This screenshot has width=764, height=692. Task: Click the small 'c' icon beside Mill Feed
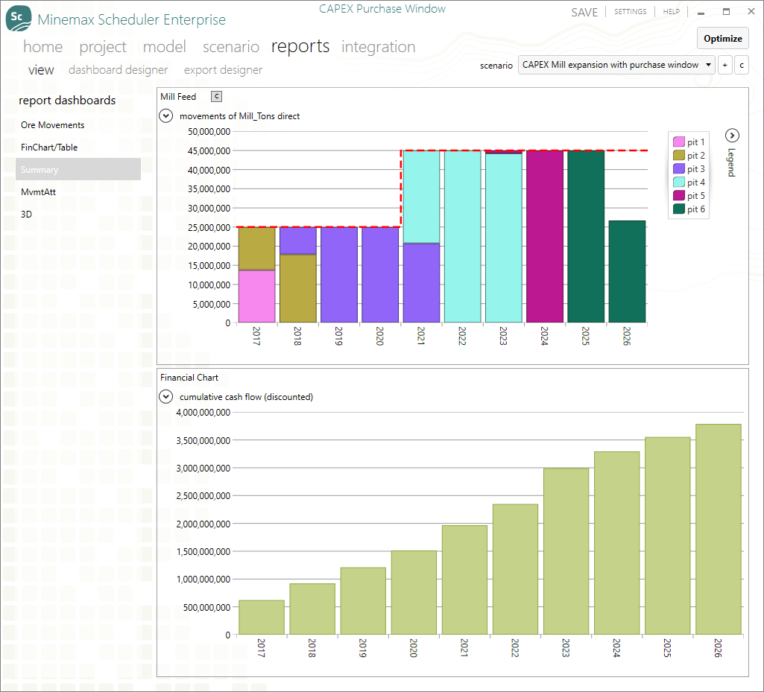tap(216, 96)
